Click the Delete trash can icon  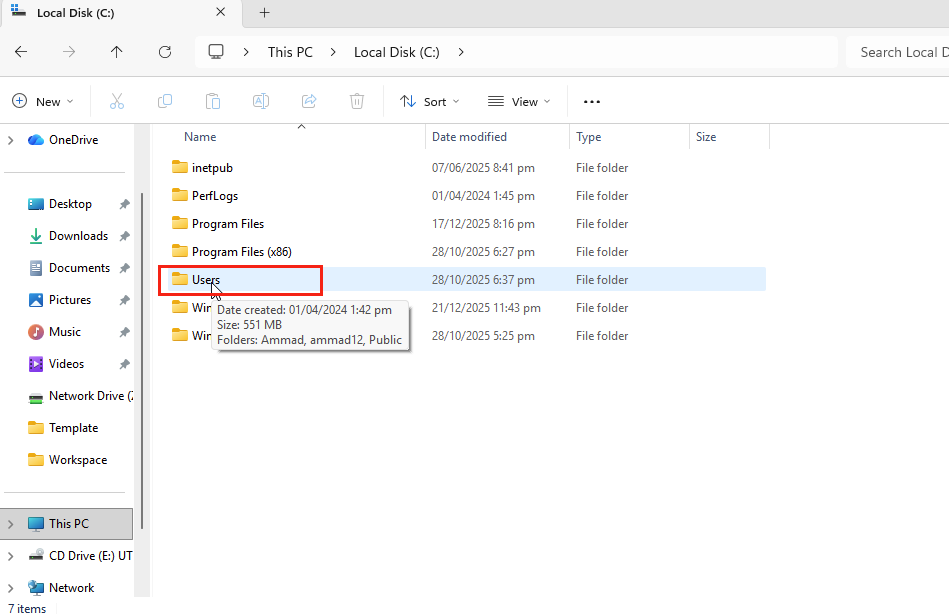point(357,101)
